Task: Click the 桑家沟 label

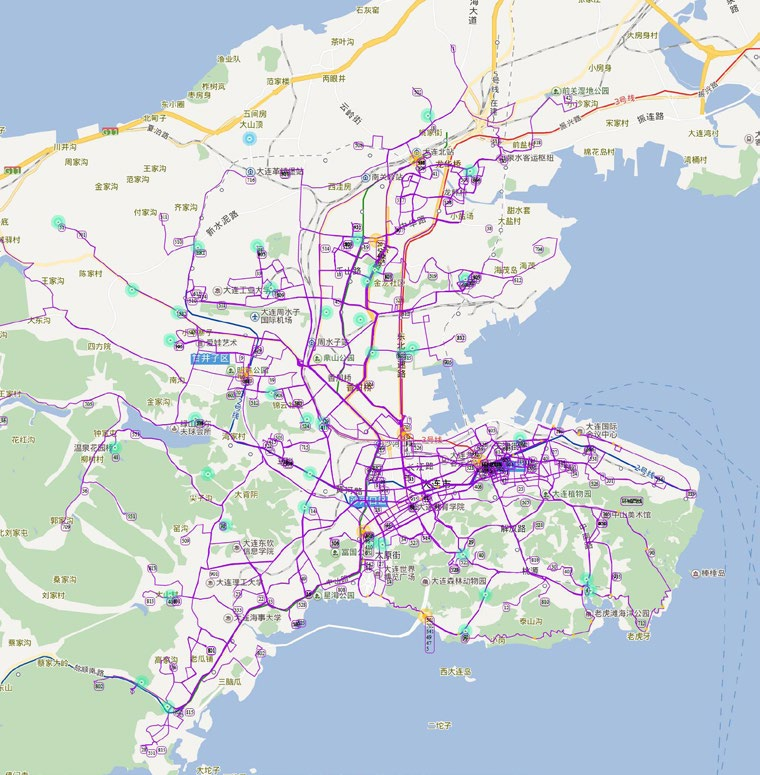Action: click(64, 579)
